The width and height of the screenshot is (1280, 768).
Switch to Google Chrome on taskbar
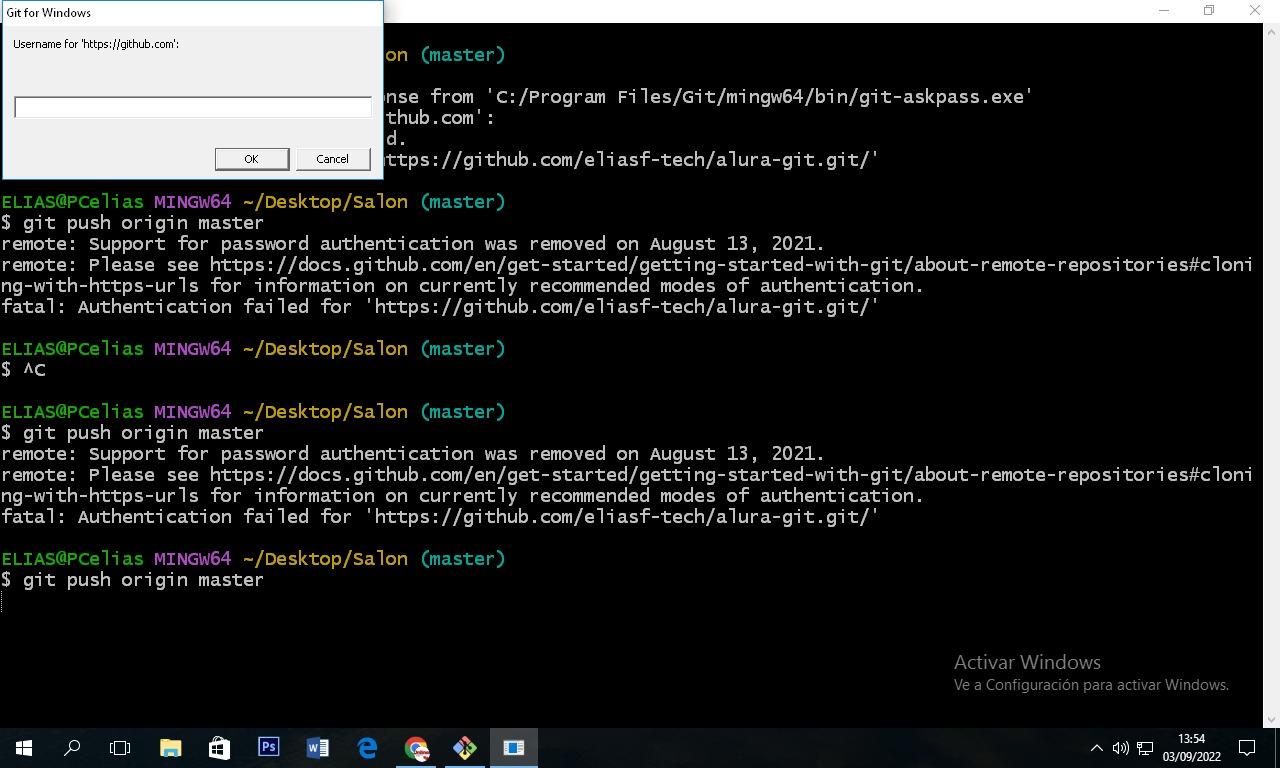click(416, 748)
